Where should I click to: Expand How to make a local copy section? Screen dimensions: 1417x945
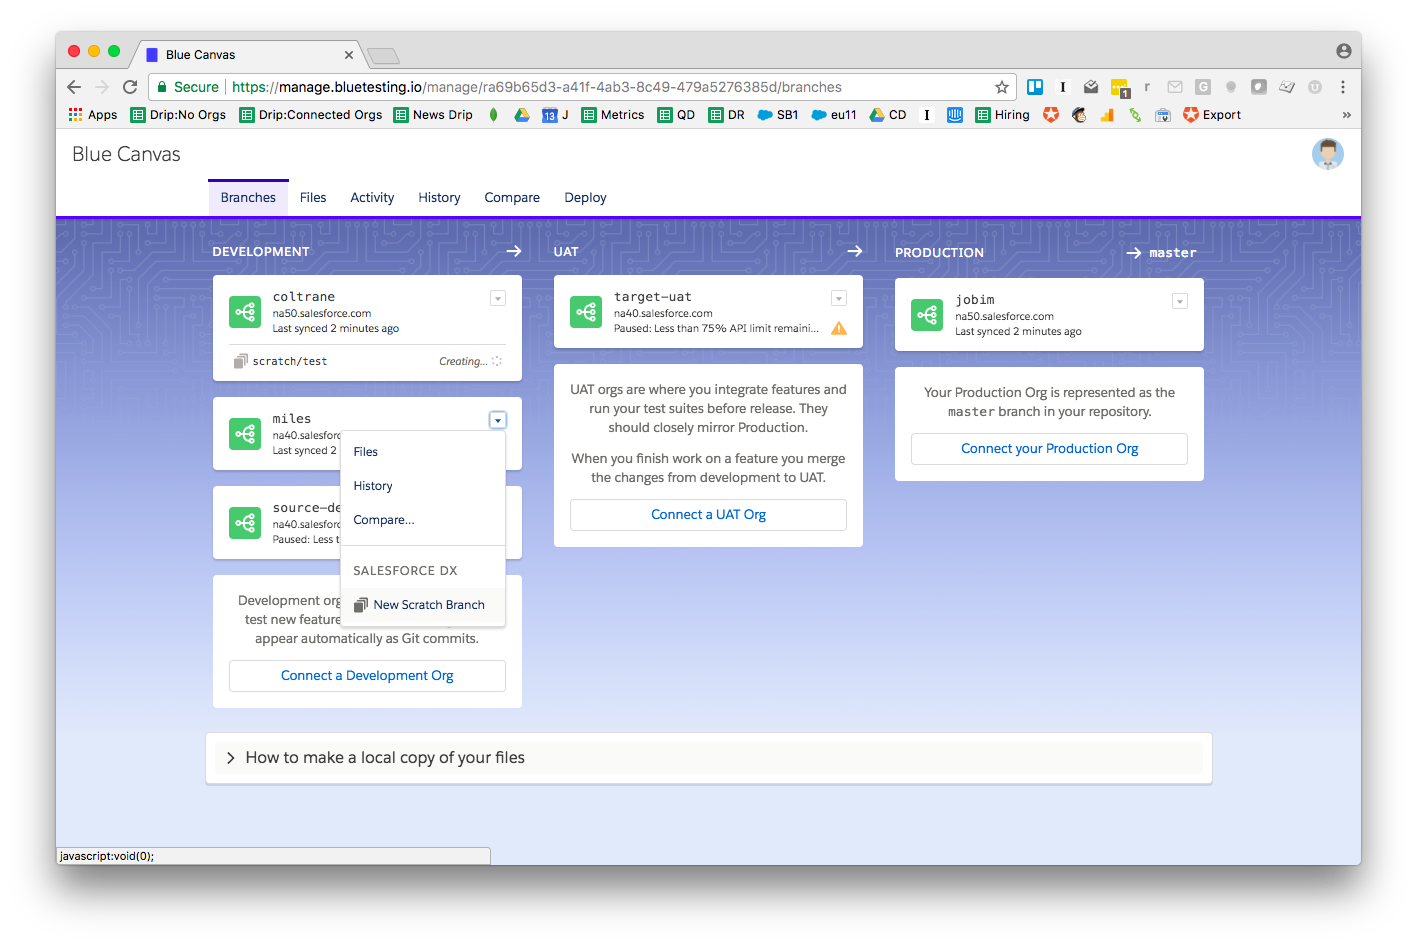click(708, 758)
